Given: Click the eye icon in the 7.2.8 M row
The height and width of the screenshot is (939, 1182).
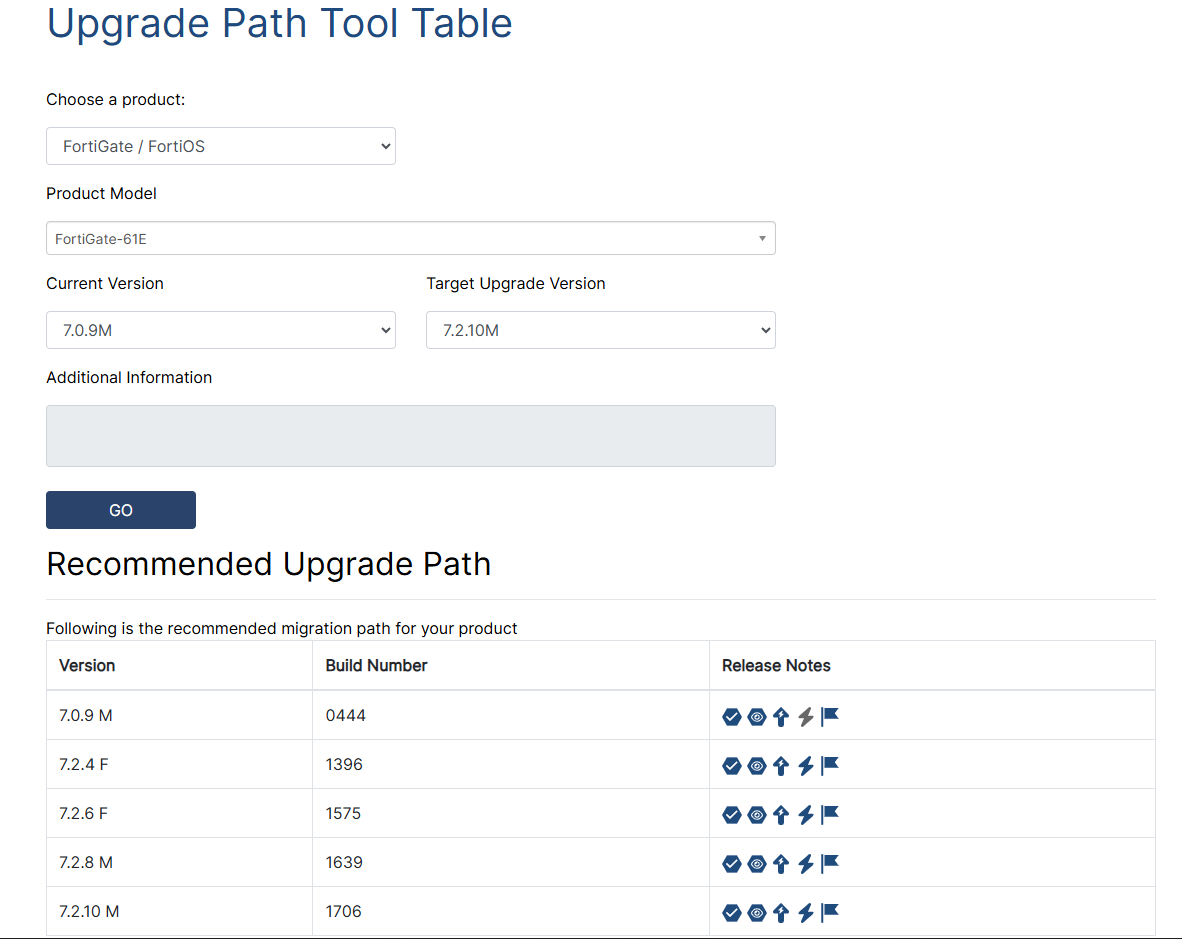Looking at the screenshot, I should pyautogui.click(x=757, y=864).
